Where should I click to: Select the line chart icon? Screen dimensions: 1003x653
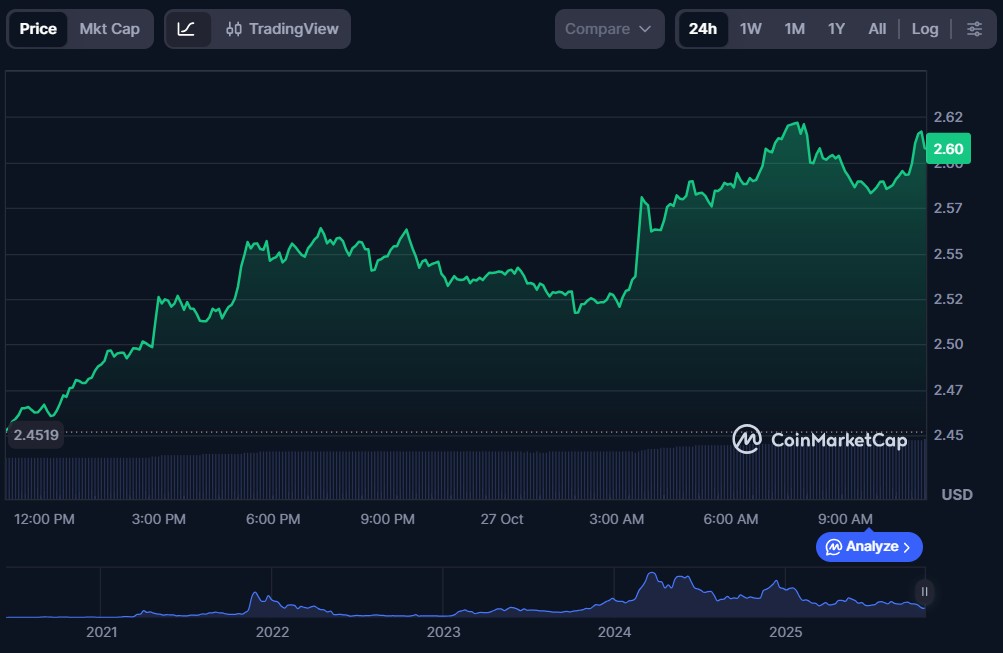click(x=187, y=29)
